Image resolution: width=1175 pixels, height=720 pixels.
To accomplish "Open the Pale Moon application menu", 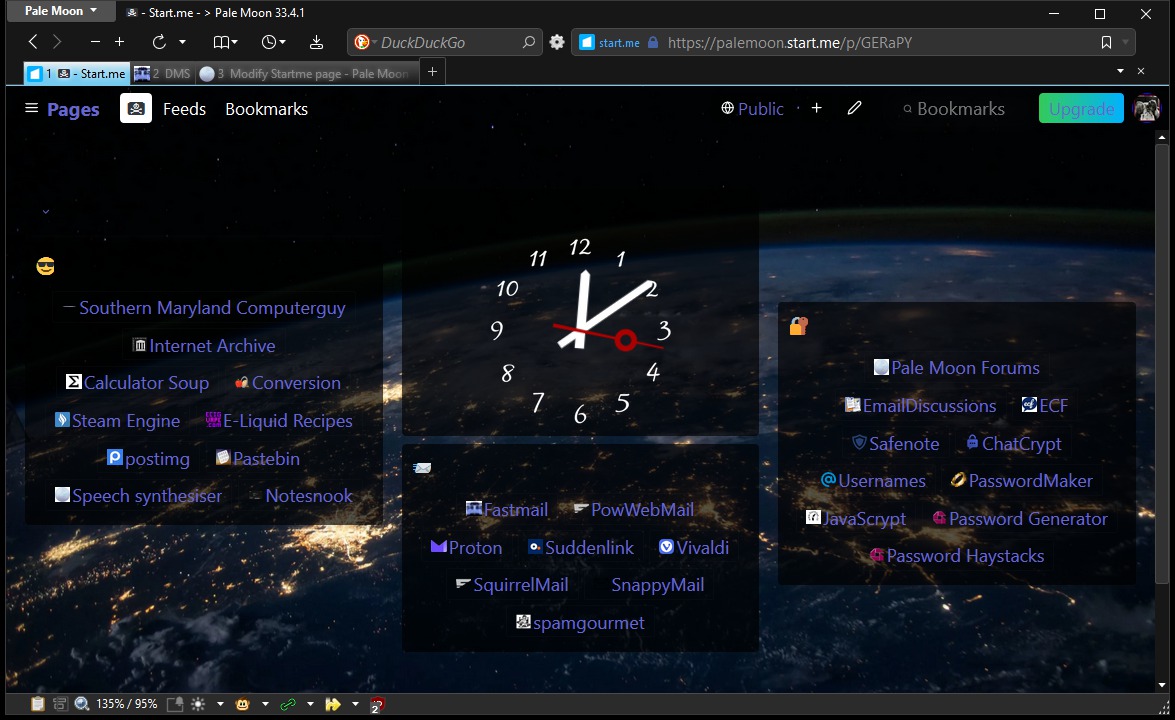I will pyautogui.click(x=61, y=11).
